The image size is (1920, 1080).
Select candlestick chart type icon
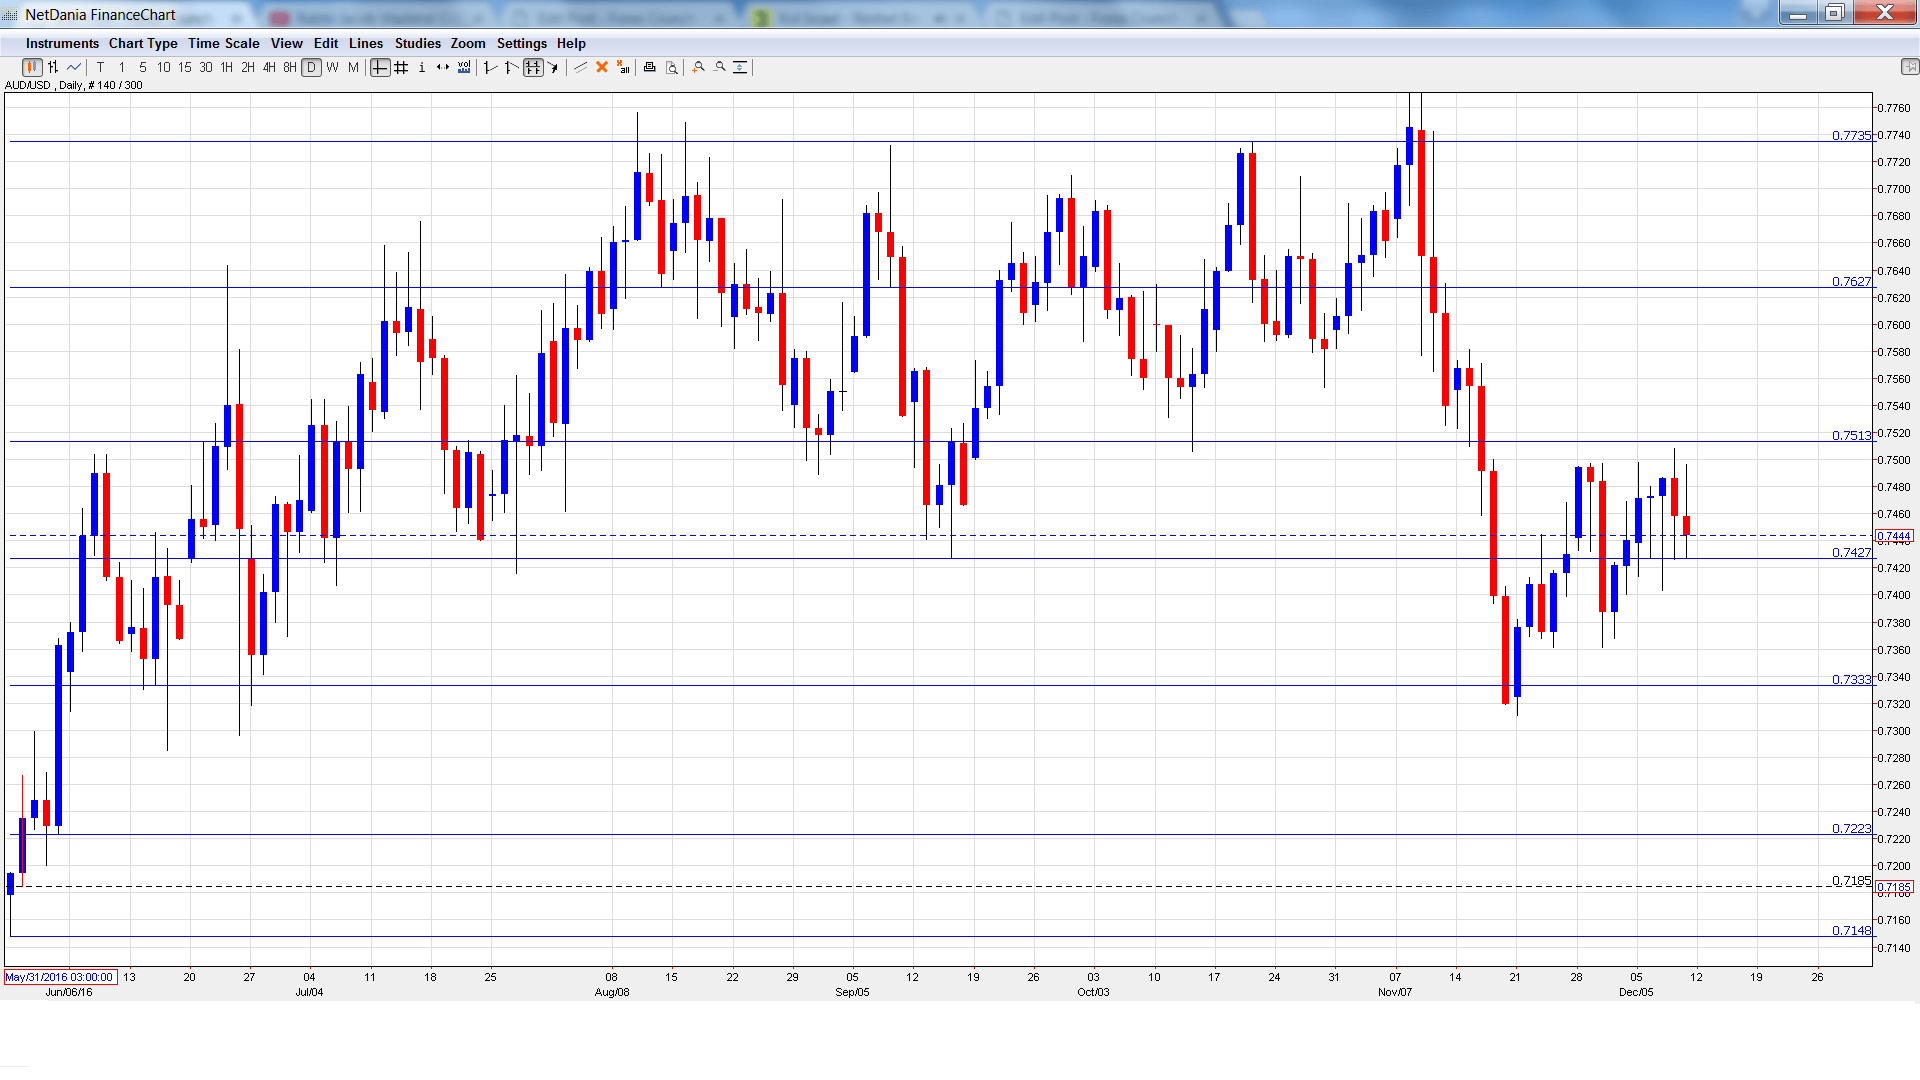point(32,67)
